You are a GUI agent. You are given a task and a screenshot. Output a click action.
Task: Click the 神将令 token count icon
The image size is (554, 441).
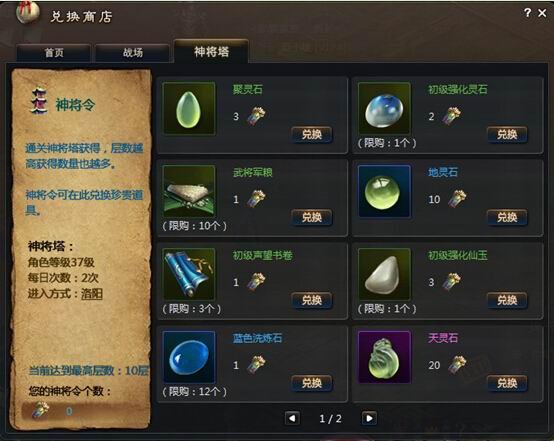[40, 410]
